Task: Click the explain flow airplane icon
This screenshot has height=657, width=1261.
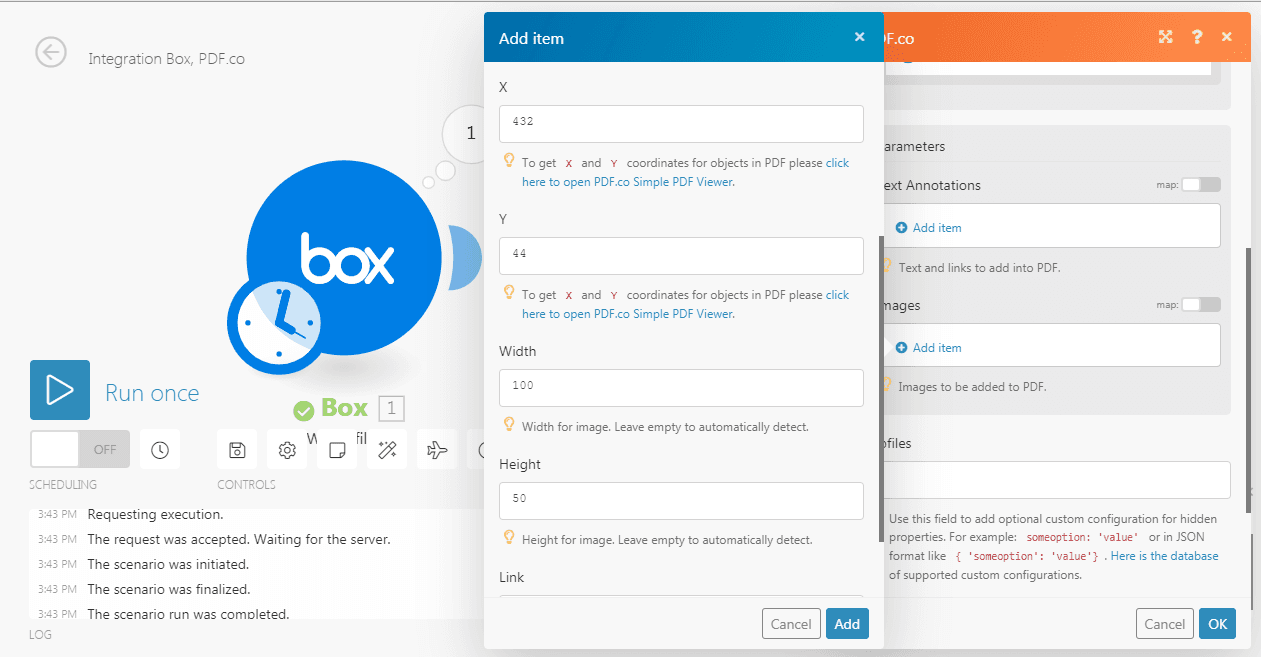Action: (436, 450)
